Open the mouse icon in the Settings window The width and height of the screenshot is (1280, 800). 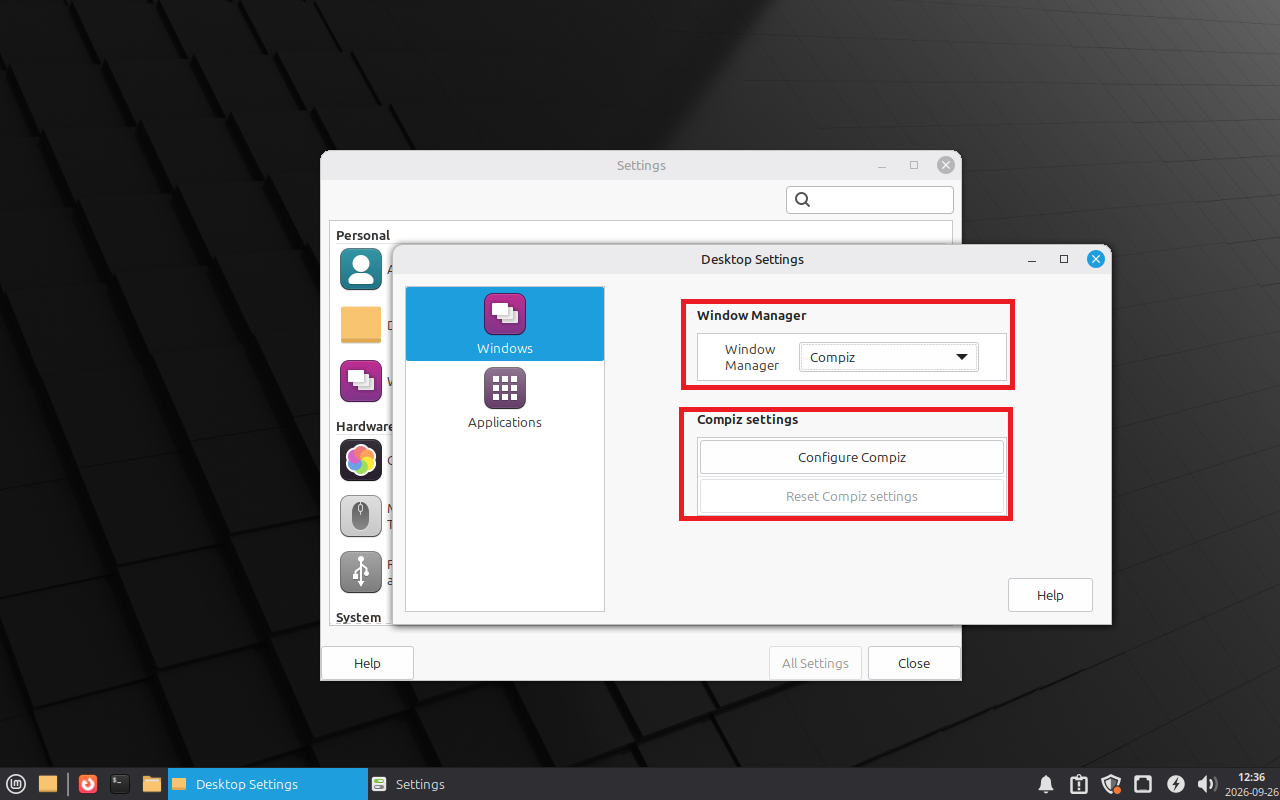pos(361,516)
